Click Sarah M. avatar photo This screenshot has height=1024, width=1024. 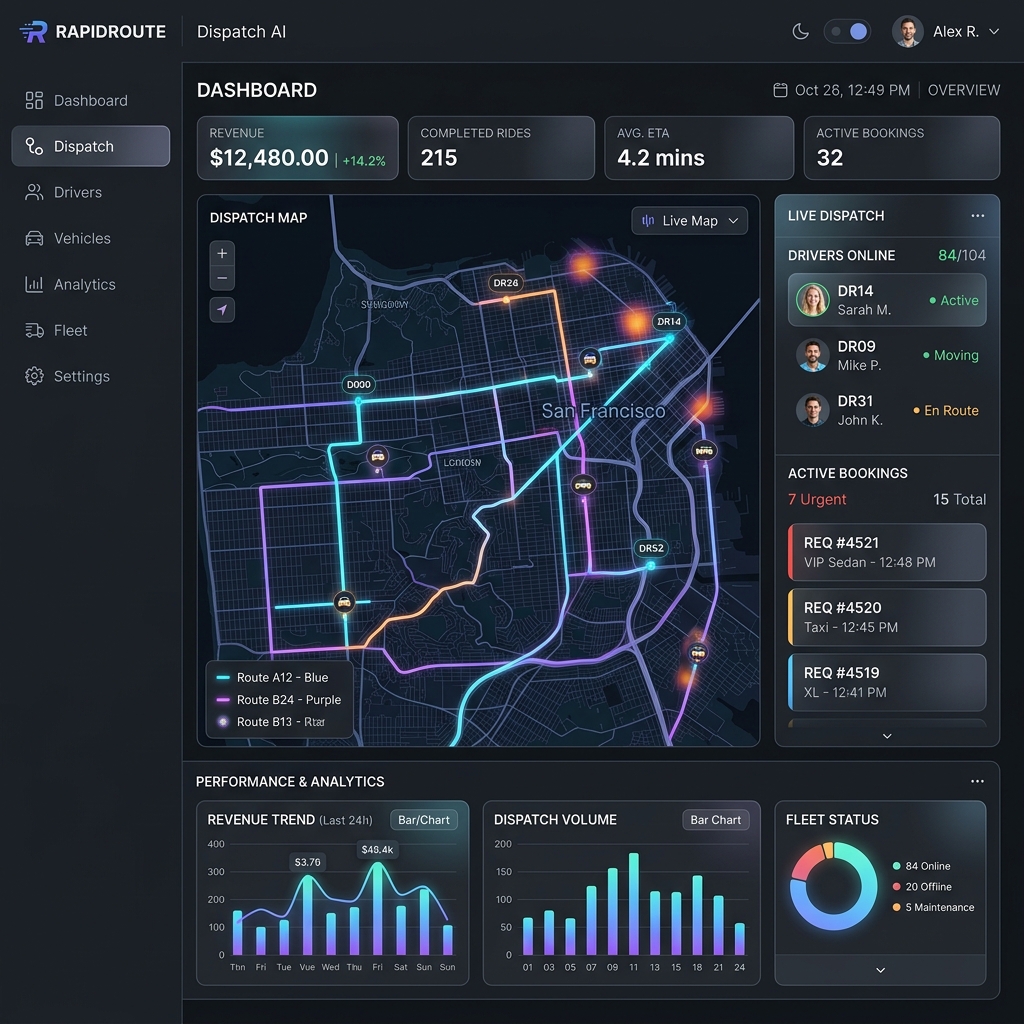coord(812,300)
